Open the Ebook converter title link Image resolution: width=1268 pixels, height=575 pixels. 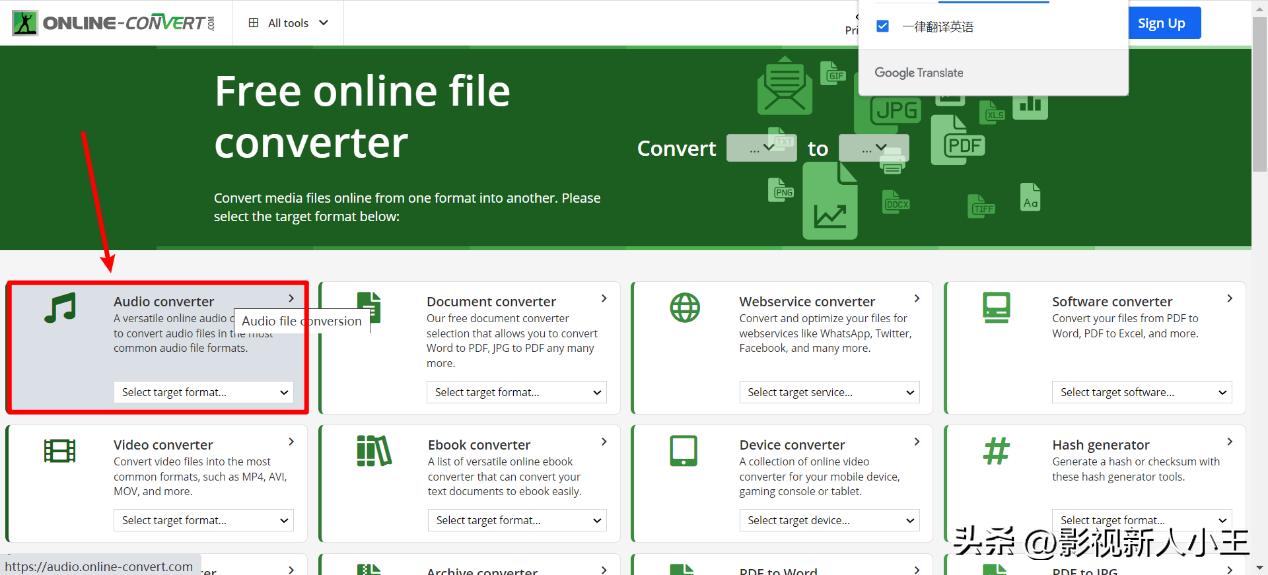(x=478, y=445)
